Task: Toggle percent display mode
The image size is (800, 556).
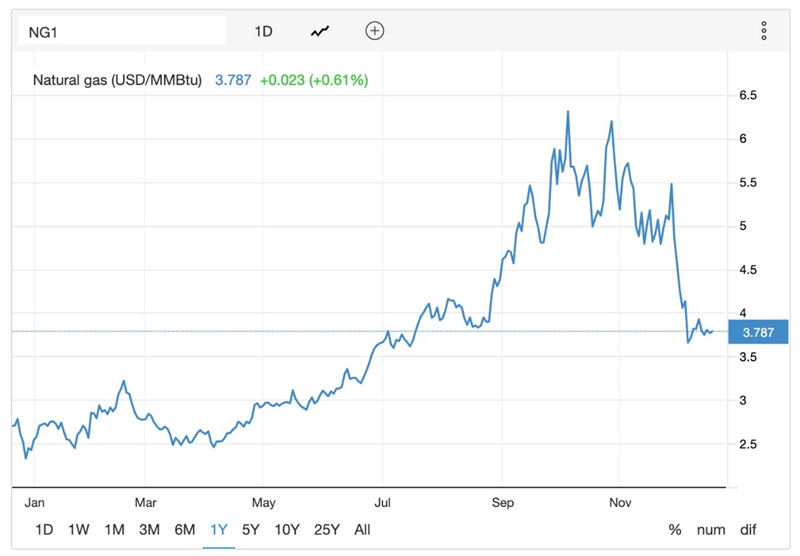Action: pos(675,530)
